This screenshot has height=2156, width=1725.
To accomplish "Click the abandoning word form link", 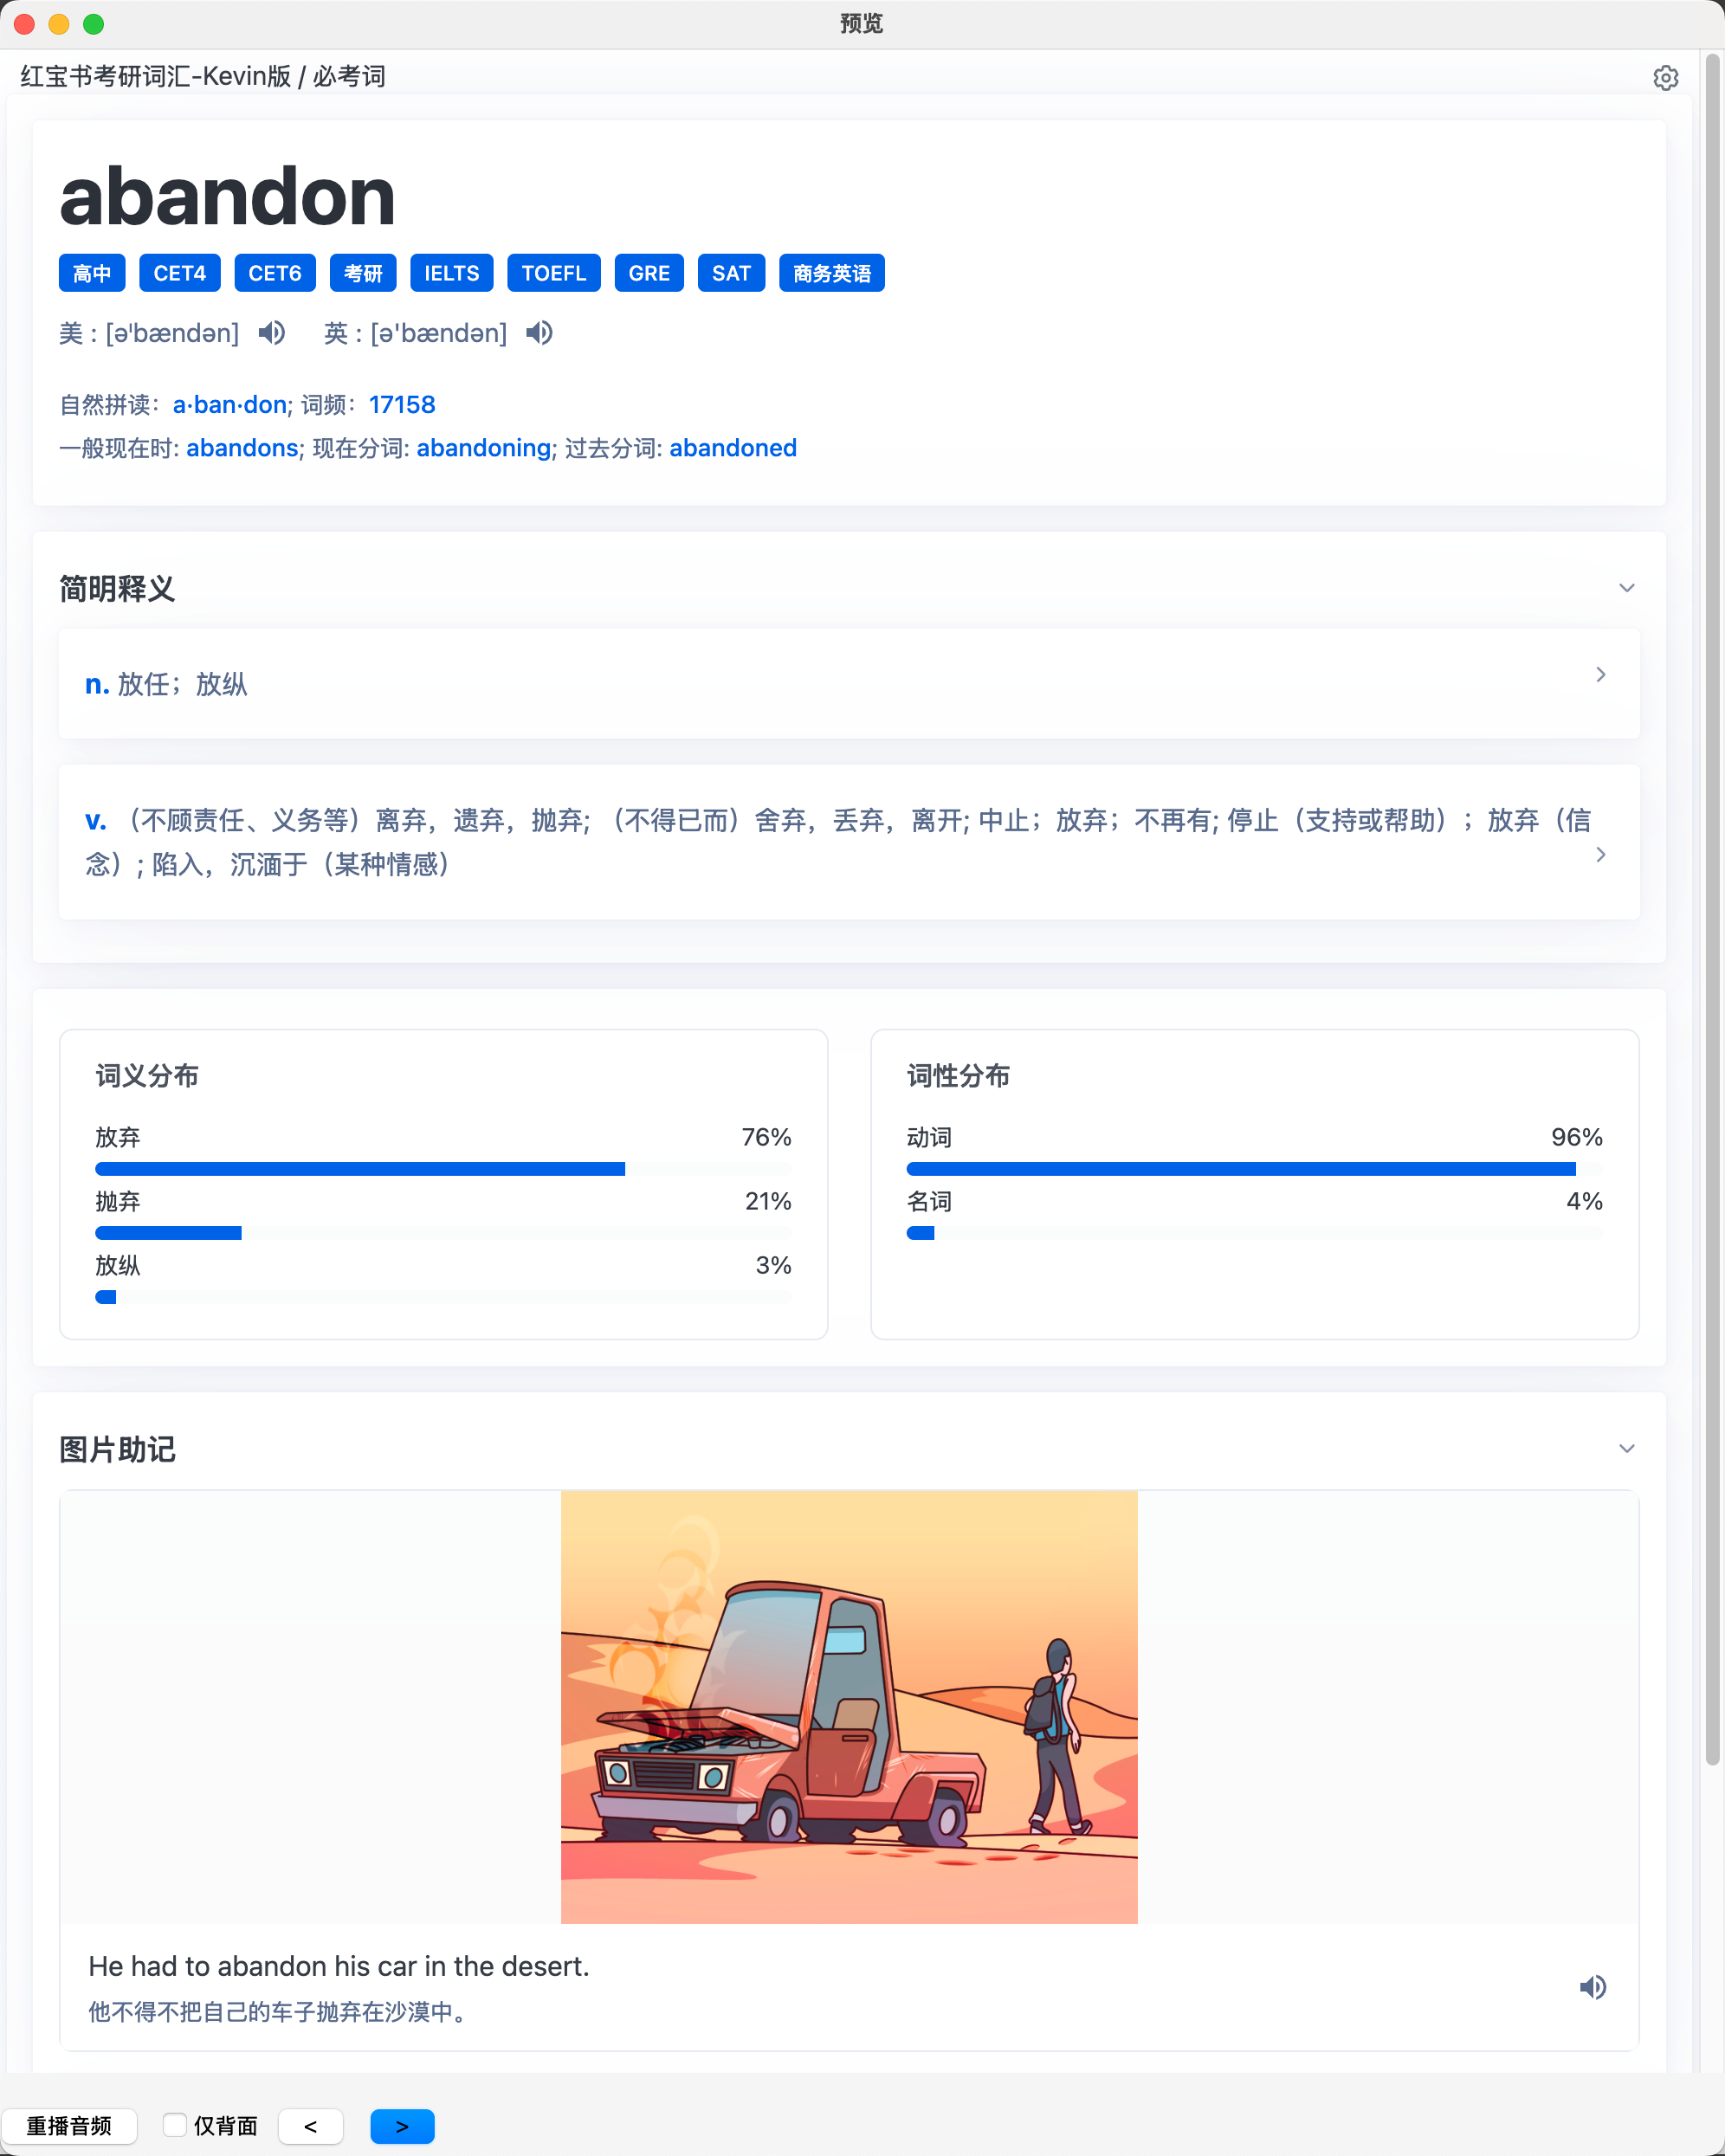I will tap(483, 448).
